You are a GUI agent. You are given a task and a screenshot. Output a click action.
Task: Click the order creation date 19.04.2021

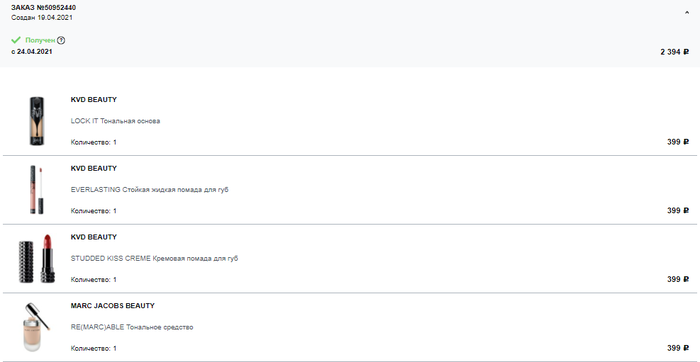(x=55, y=18)
